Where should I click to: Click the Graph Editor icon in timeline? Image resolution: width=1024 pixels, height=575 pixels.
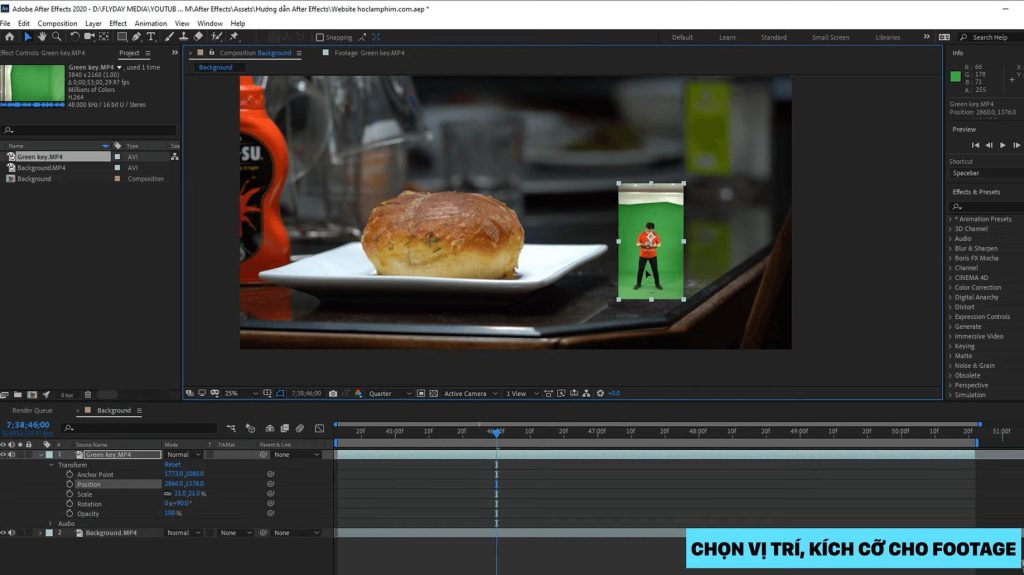coord(319,428)
